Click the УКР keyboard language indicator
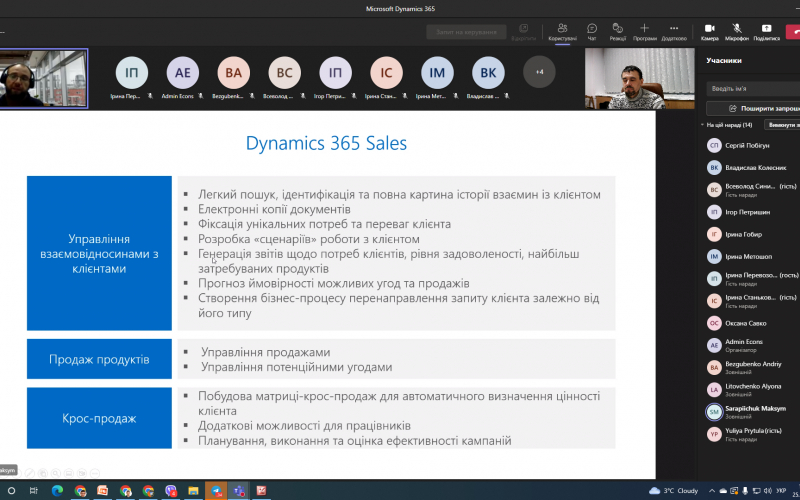The height and width of the screenshot is (500, 800). (x=781, y=491)
